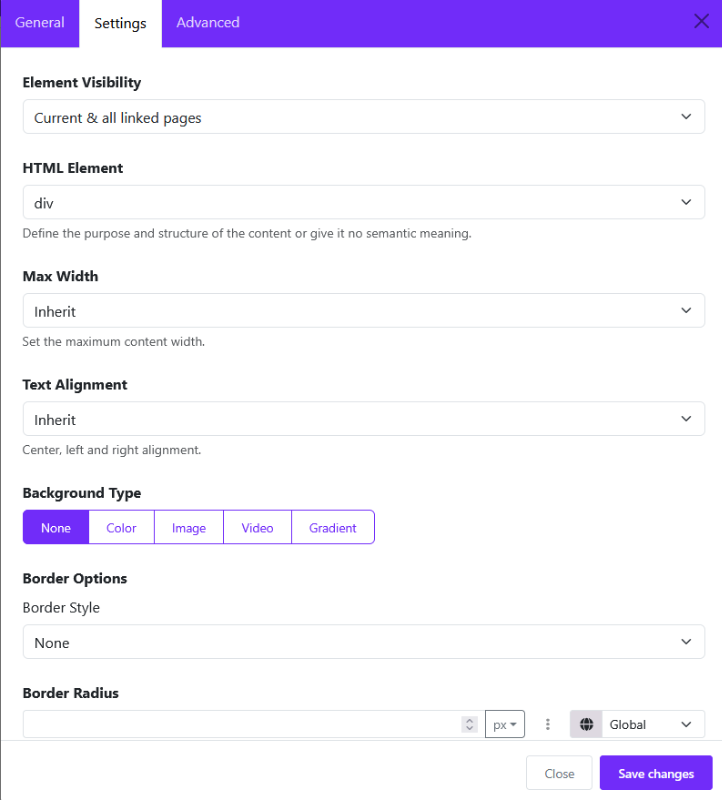Click the Border Radius input field
722x800 pixels.
[x=240, y=724]
